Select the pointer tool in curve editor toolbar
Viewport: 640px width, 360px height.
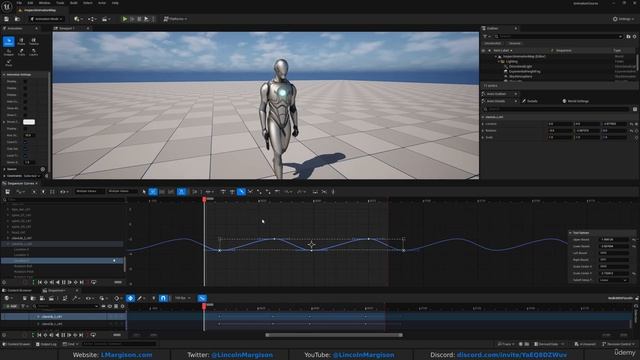pyautogui.click(x=144, y=191)
